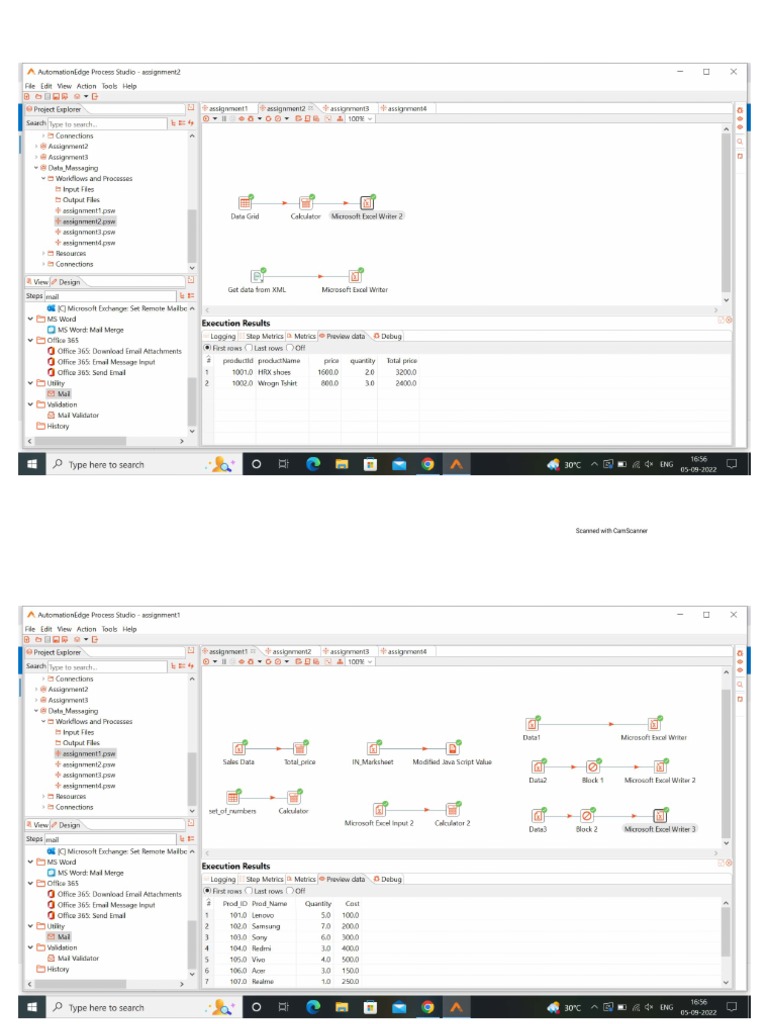Open the Action menu in assignment1 window
This screenshot has height=1024, width=768.
[86, 629]
